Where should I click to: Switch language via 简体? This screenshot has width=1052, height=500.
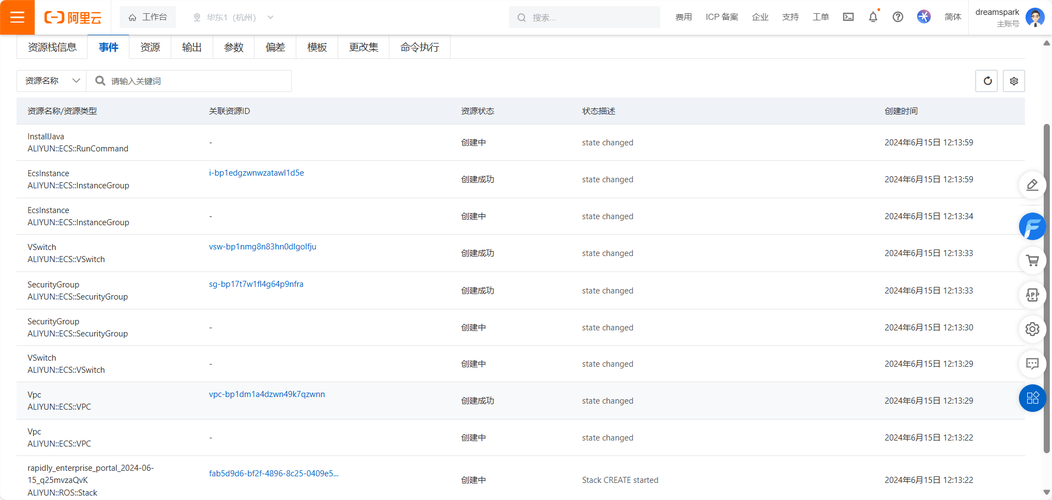[x=953, y=17]
